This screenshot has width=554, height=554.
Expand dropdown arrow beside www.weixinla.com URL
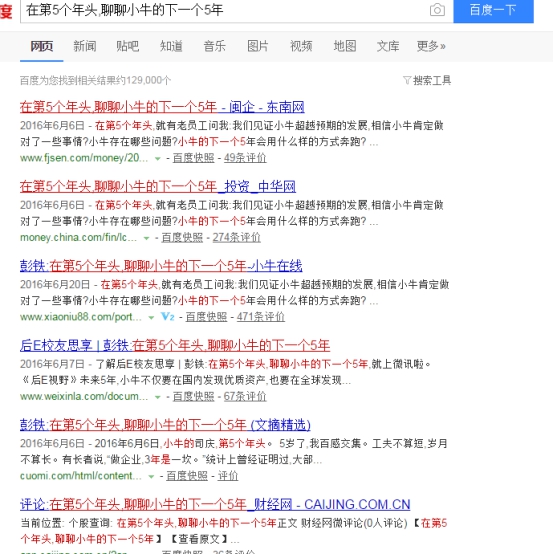[158, 397]
